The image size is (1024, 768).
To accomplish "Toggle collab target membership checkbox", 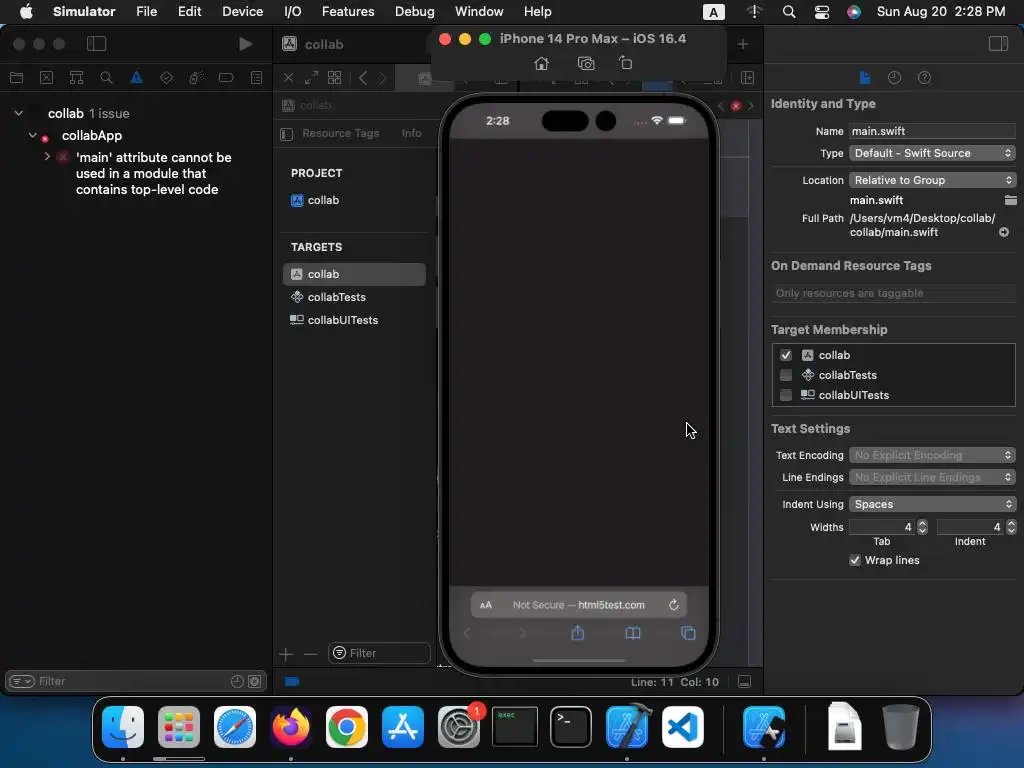I will point(786,355).
